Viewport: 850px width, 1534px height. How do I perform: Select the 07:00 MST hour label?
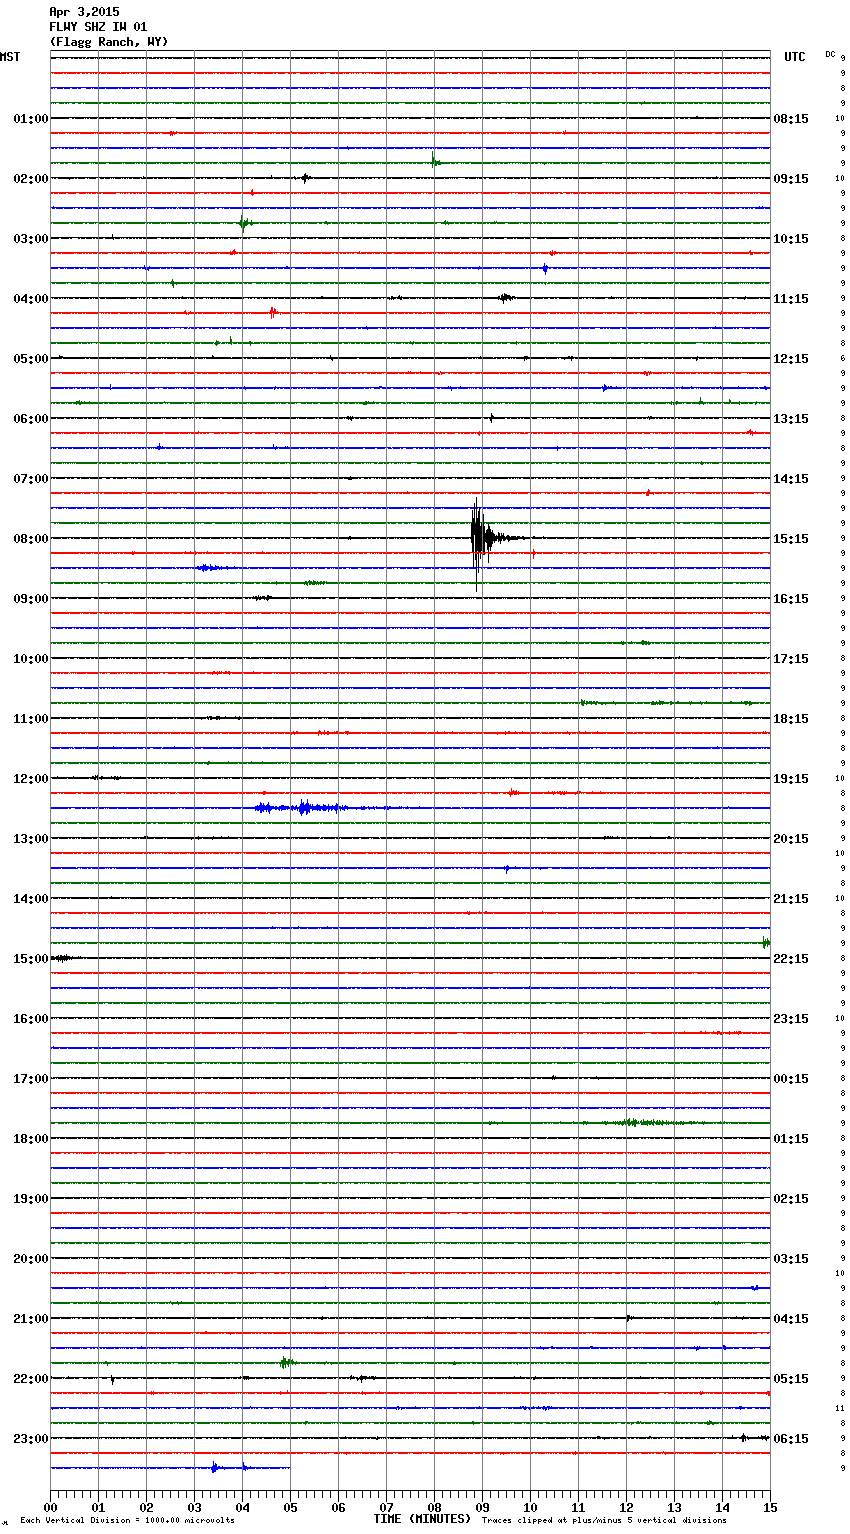tap(31, 479)
